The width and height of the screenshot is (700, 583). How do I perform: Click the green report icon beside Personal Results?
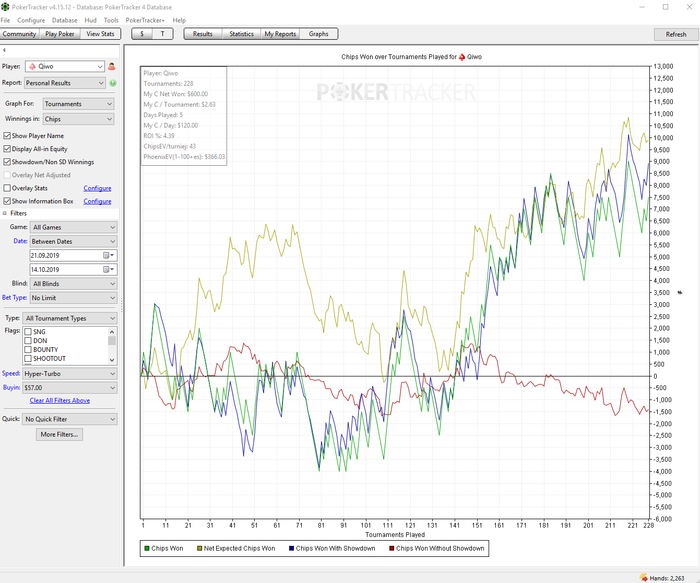112,83
